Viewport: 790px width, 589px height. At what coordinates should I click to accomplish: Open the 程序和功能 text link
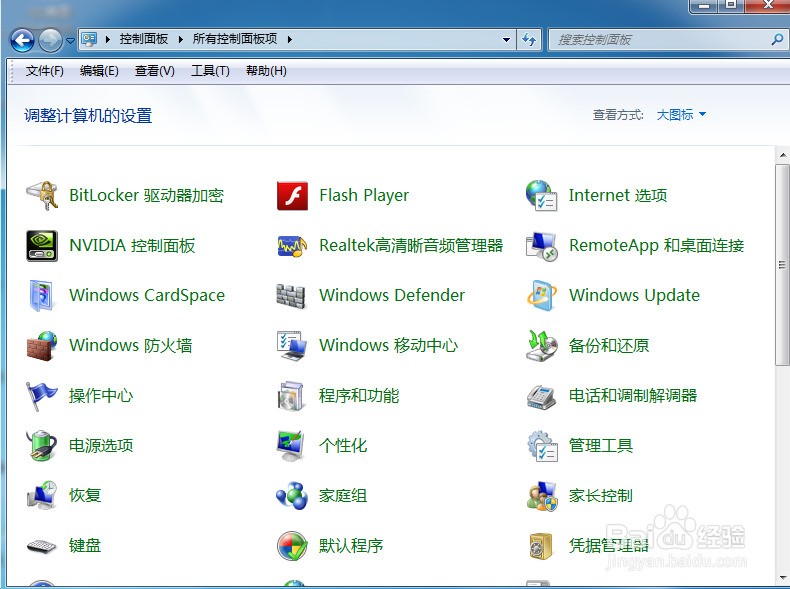(x=359, y=396)
